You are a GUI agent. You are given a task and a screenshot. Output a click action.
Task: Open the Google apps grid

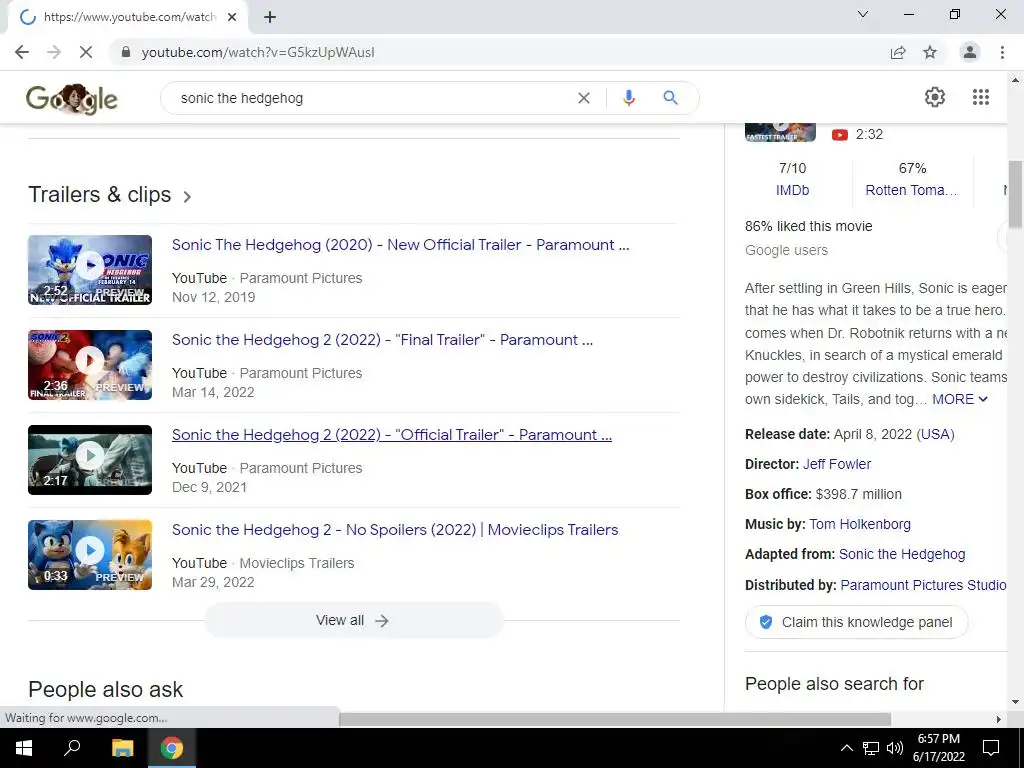981,97
